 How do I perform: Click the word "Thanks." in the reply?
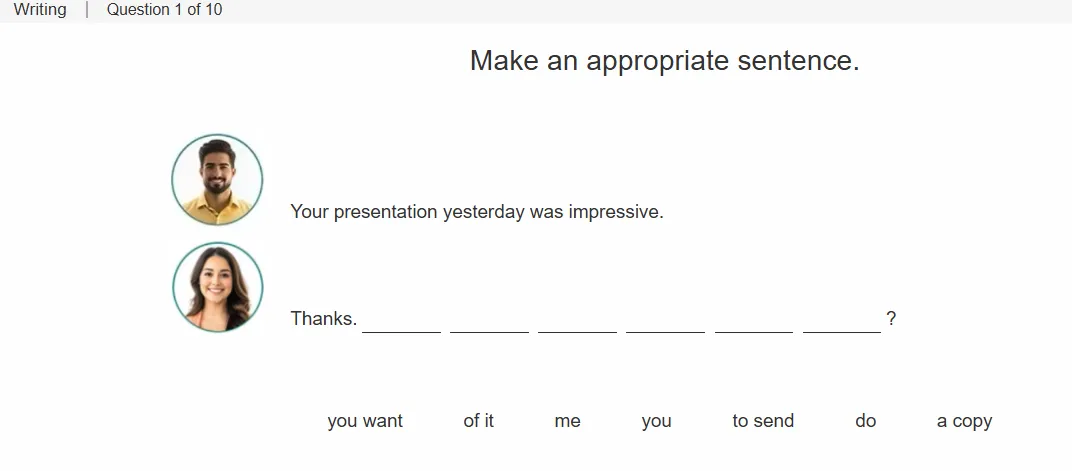pyautogui.click(x=323, y=319)
